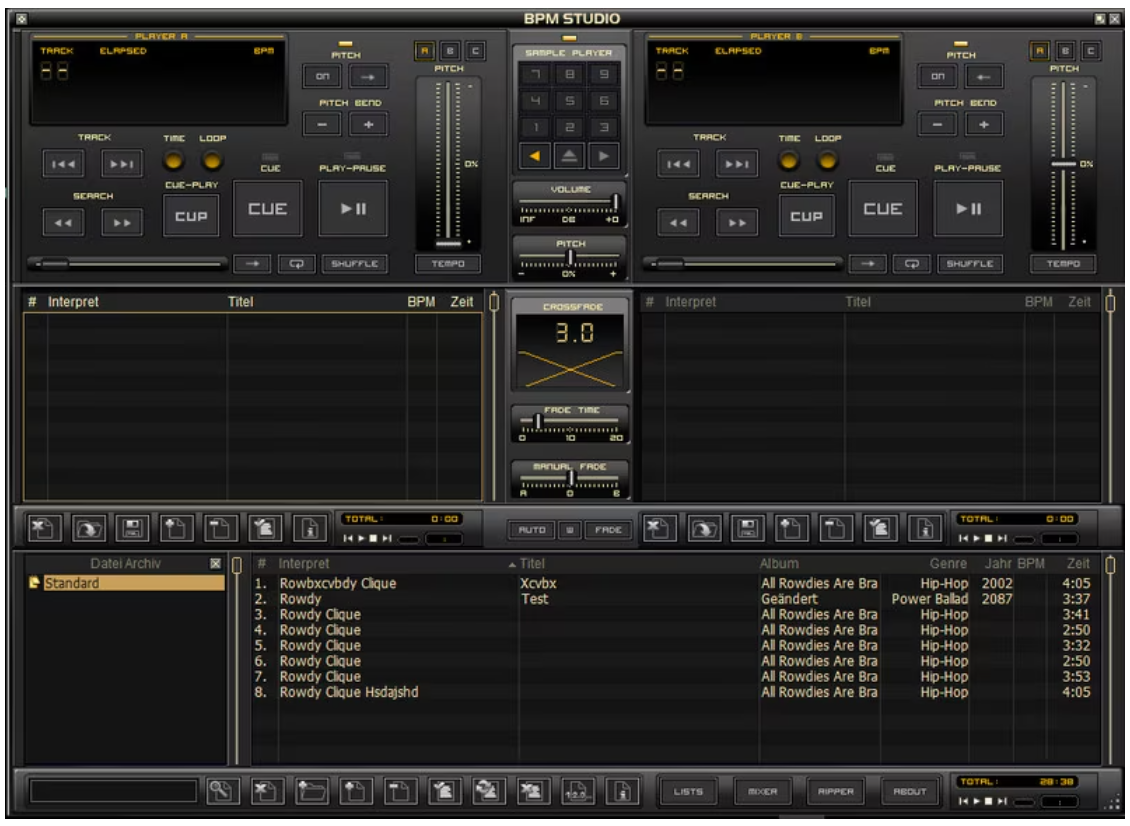Skip to previous track on Player A

pyautogui.click(x=63, y=164)
